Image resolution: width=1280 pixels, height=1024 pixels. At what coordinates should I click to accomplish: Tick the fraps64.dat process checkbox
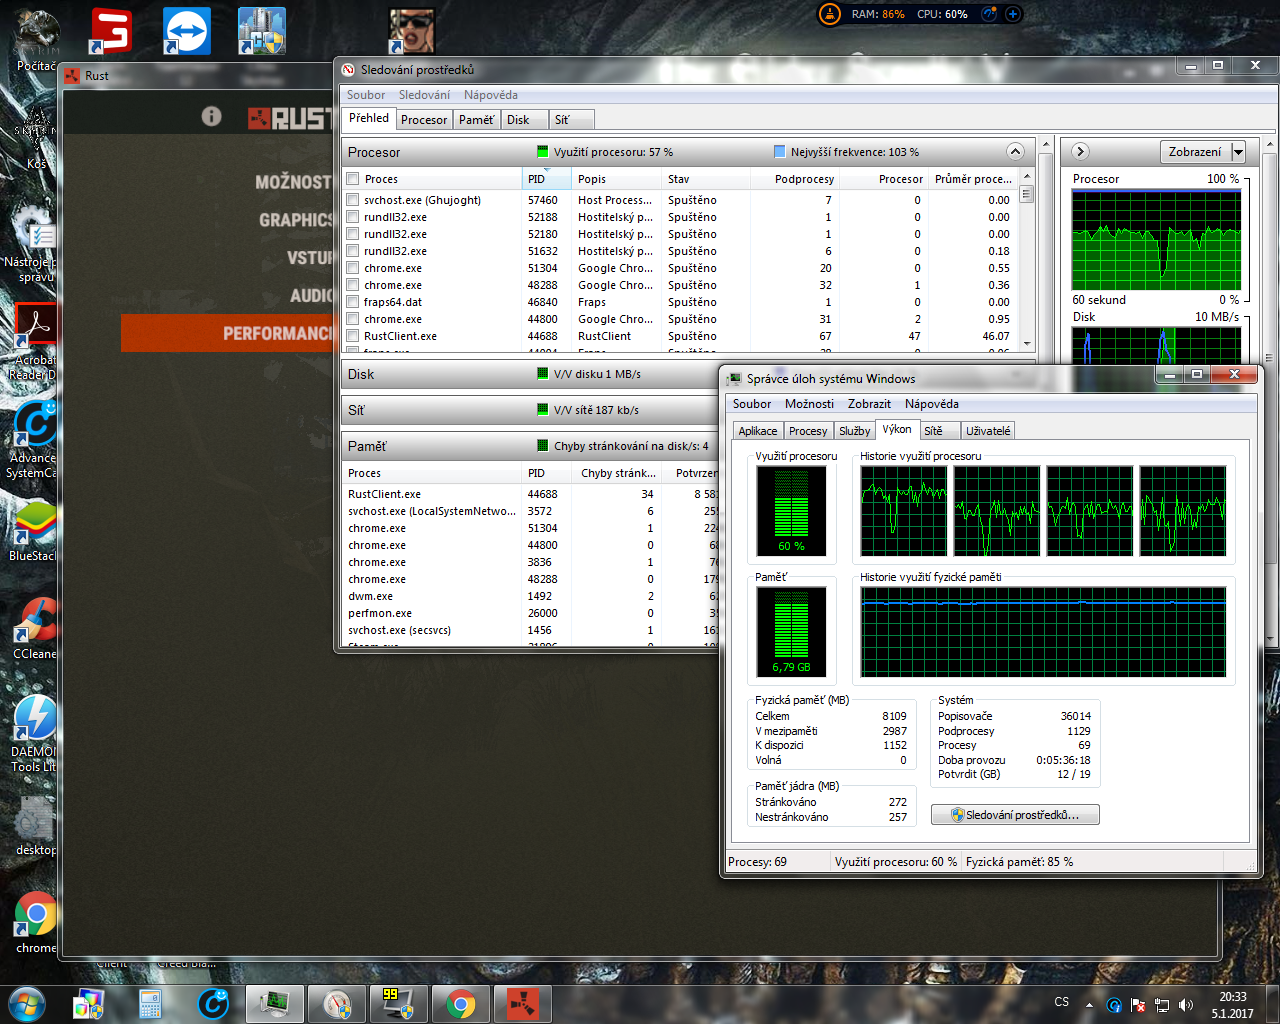pyautogui.click(x=352, y=302)
